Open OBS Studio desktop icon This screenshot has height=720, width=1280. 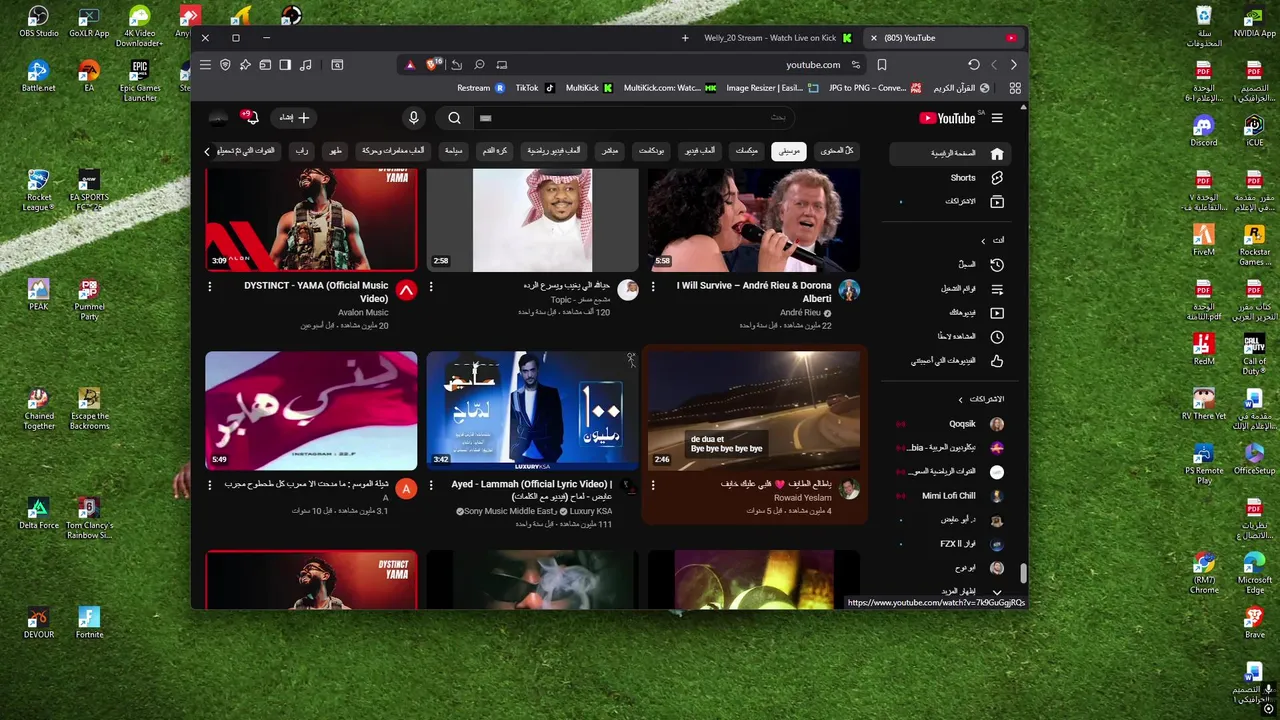[x=39, y=21]
